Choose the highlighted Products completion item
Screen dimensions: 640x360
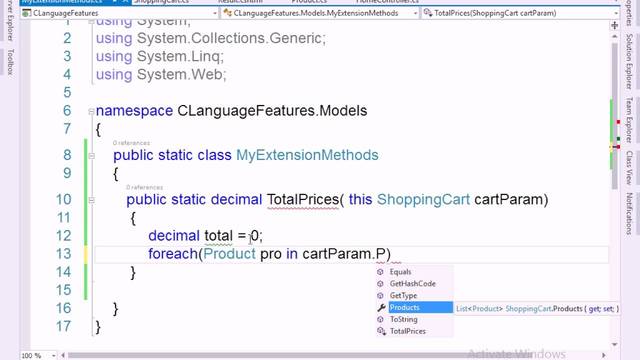[420, 307]
